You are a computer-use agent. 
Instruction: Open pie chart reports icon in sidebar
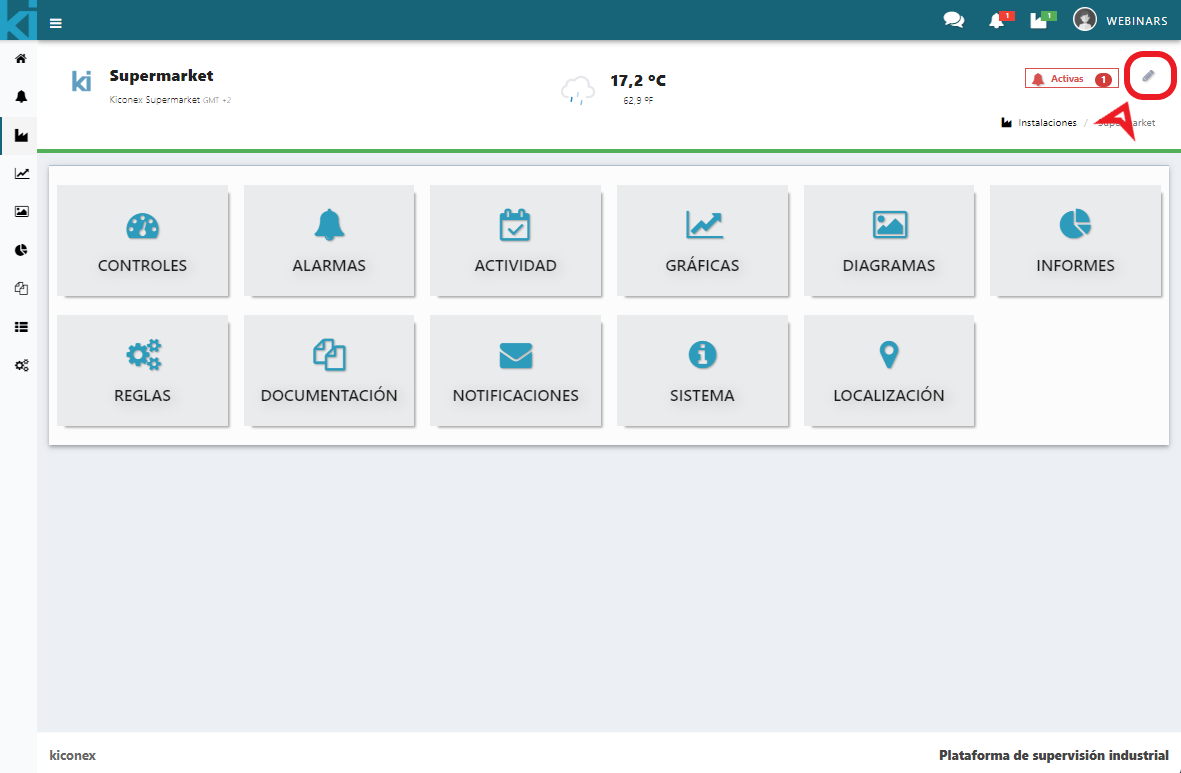20,250
